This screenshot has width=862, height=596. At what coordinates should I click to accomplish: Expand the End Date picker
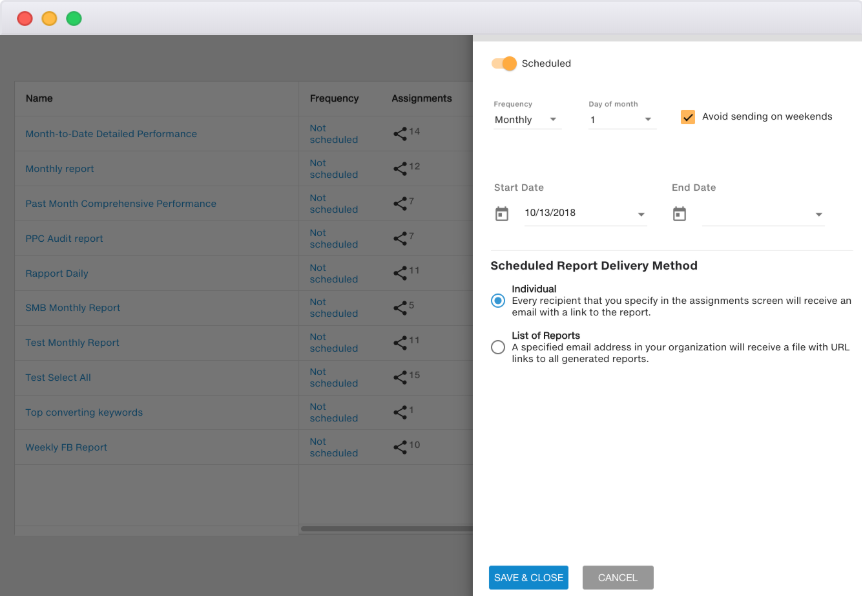tap(819, 212)
